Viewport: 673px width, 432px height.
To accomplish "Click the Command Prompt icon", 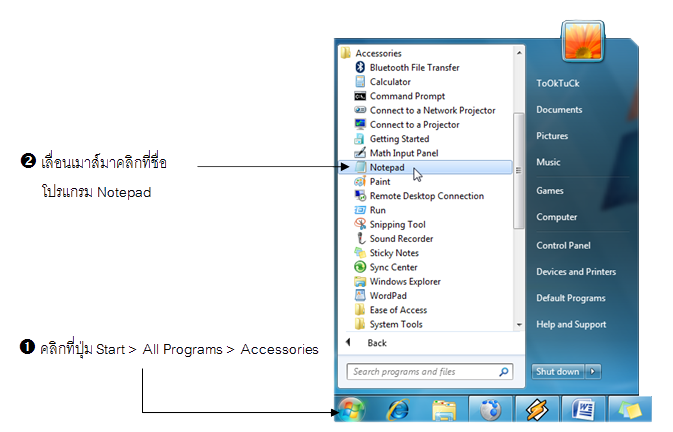I will pos(360,96).
